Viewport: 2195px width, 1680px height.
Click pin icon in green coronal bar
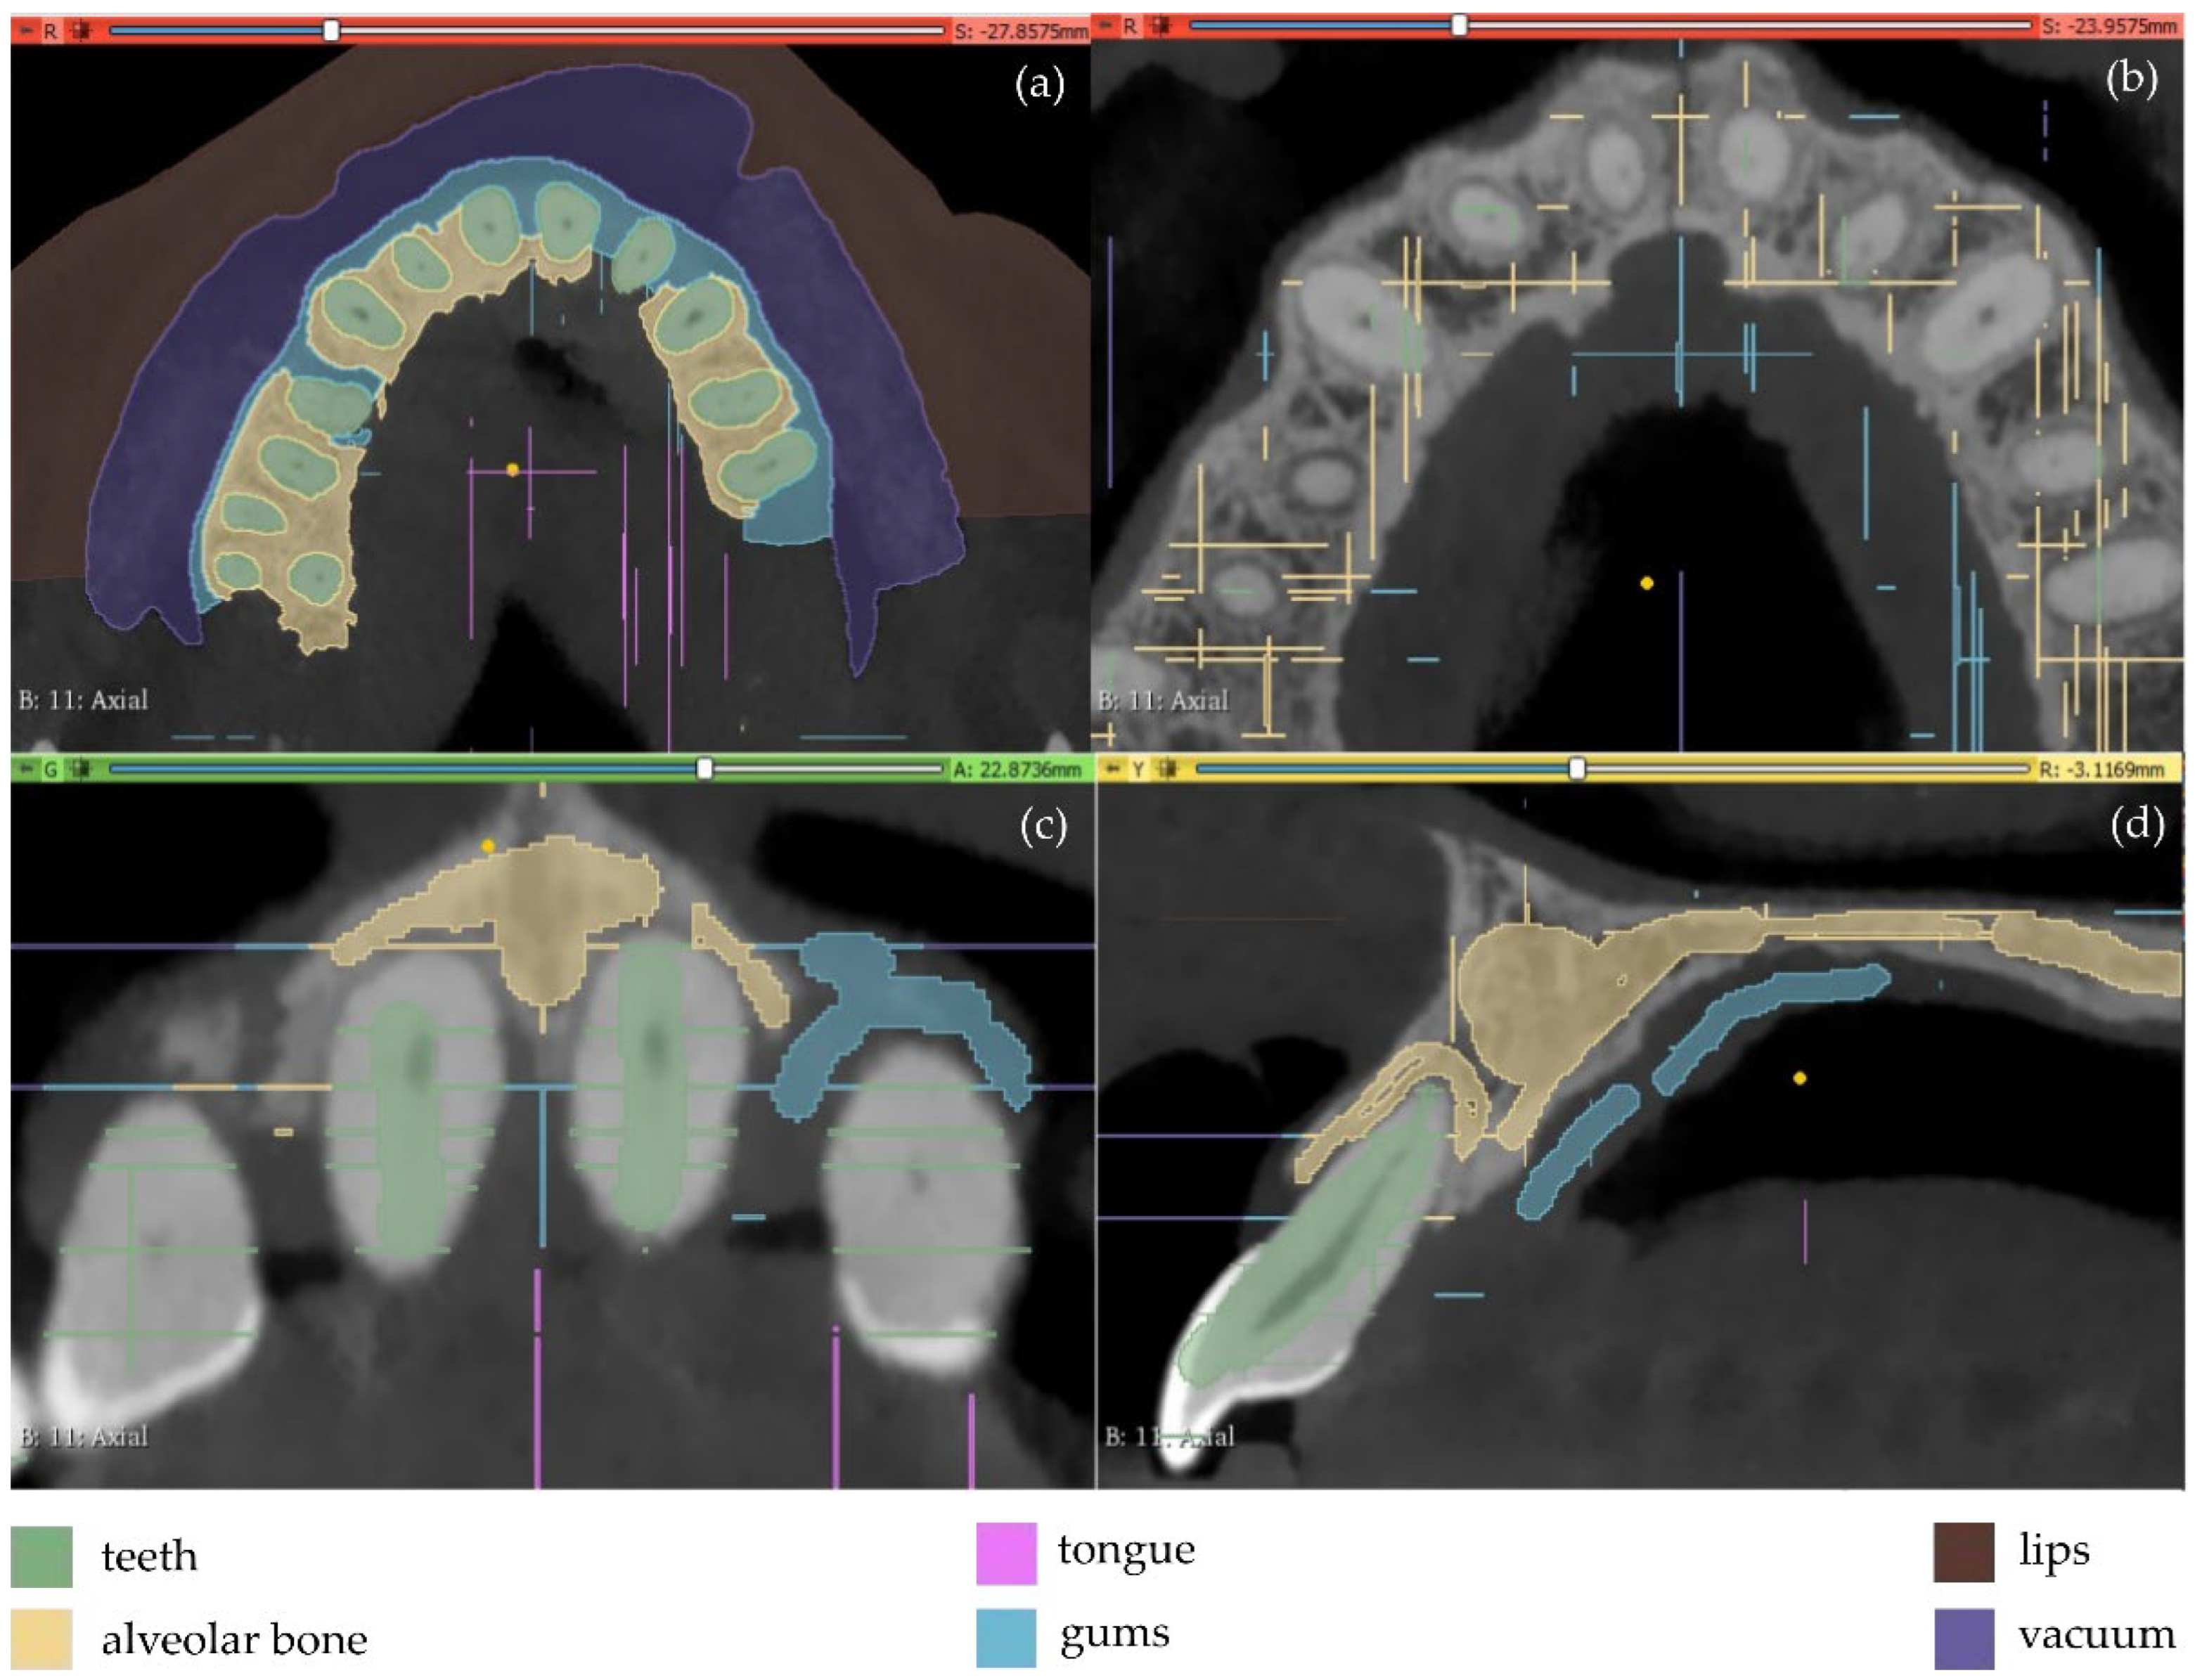click(26, 770)
